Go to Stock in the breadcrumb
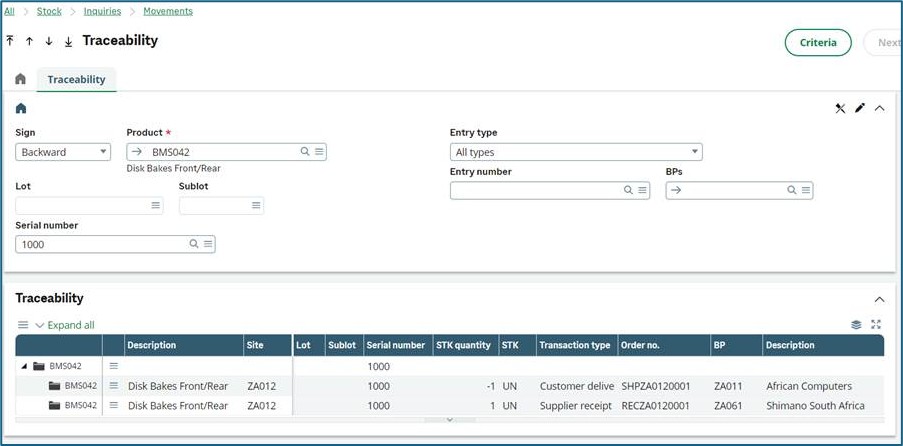Image resolution: width=903 pixels, height=446 pixels. 49,11
